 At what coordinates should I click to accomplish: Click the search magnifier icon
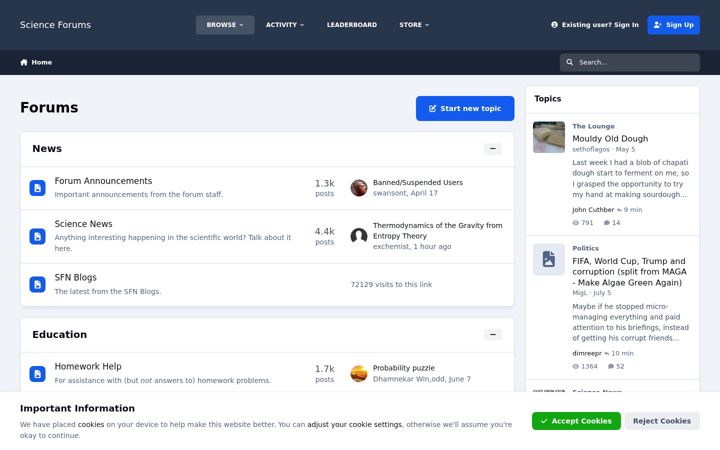(569, 62)
